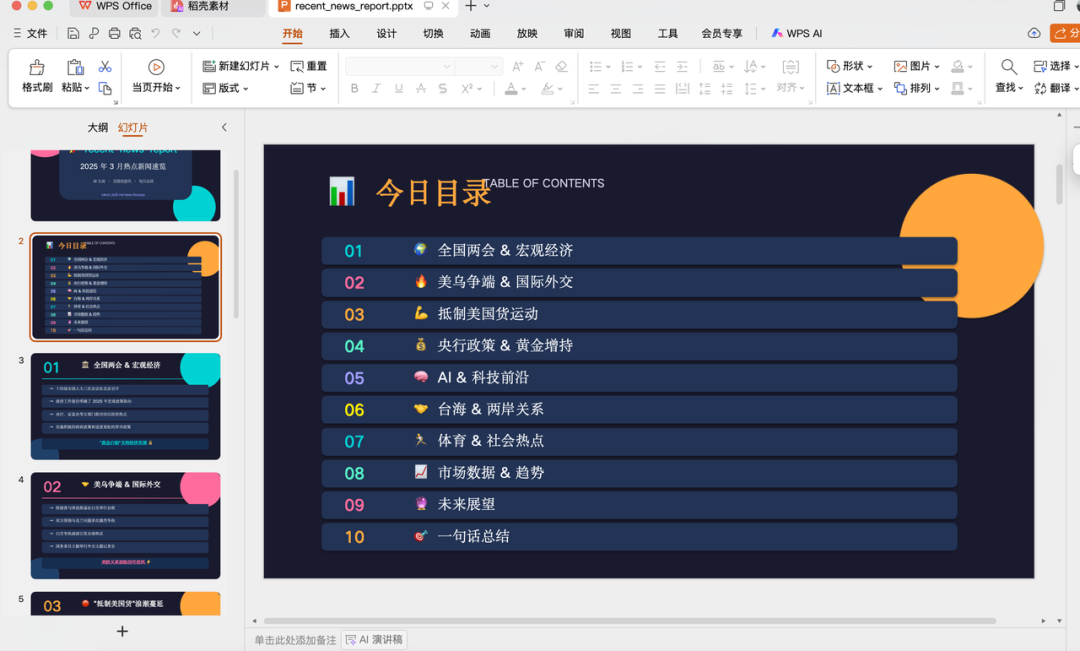Screen dimensions: 1080x651
Task: Click the Find (查找) magnifier icon
Action: (1009, 67)
